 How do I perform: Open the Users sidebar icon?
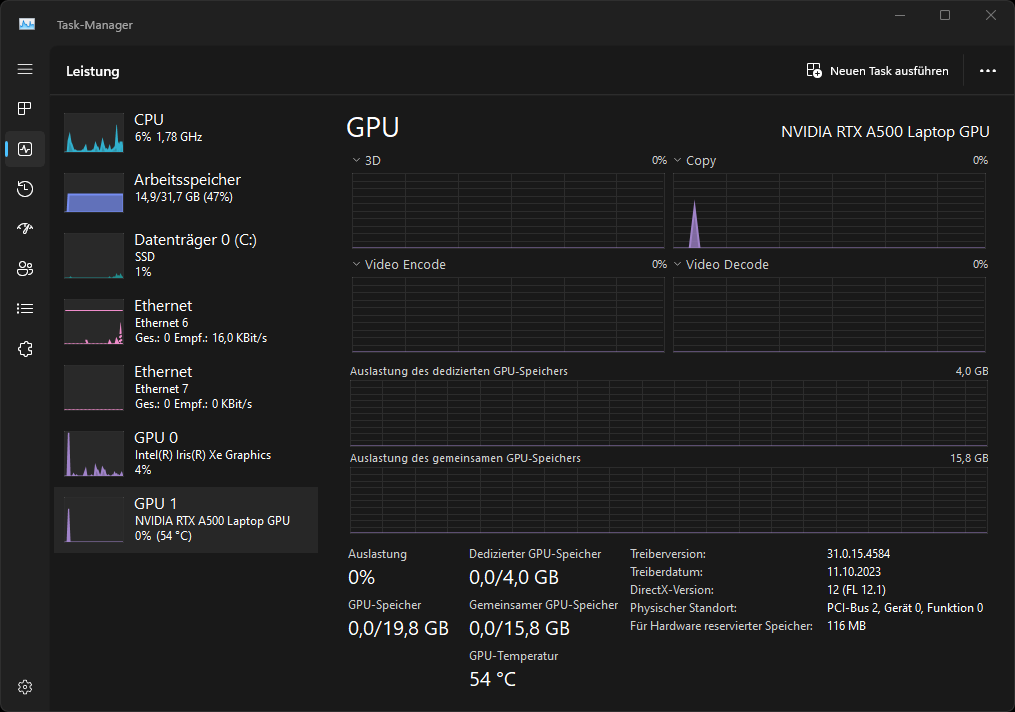point(25,269)
